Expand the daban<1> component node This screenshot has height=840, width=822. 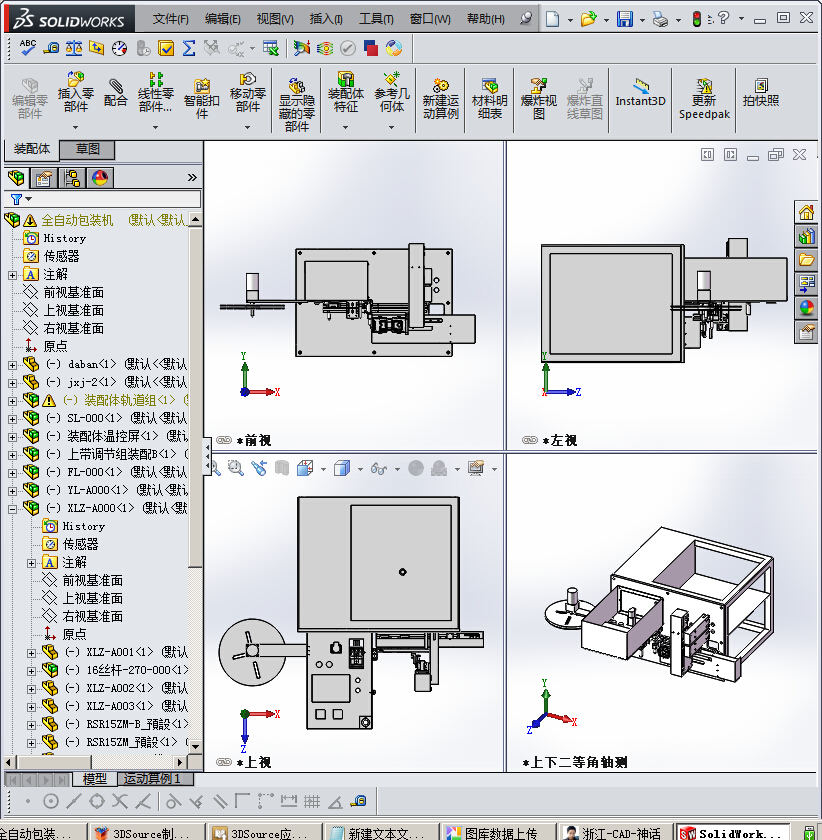point(12,365)
